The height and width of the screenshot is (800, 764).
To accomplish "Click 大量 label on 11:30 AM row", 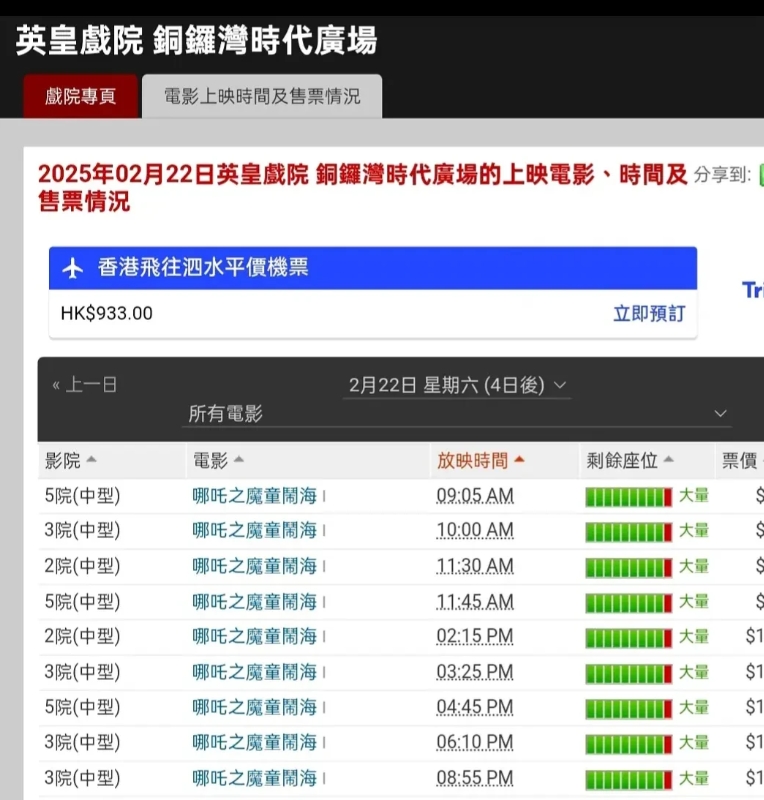I will [x=694, y=566].
